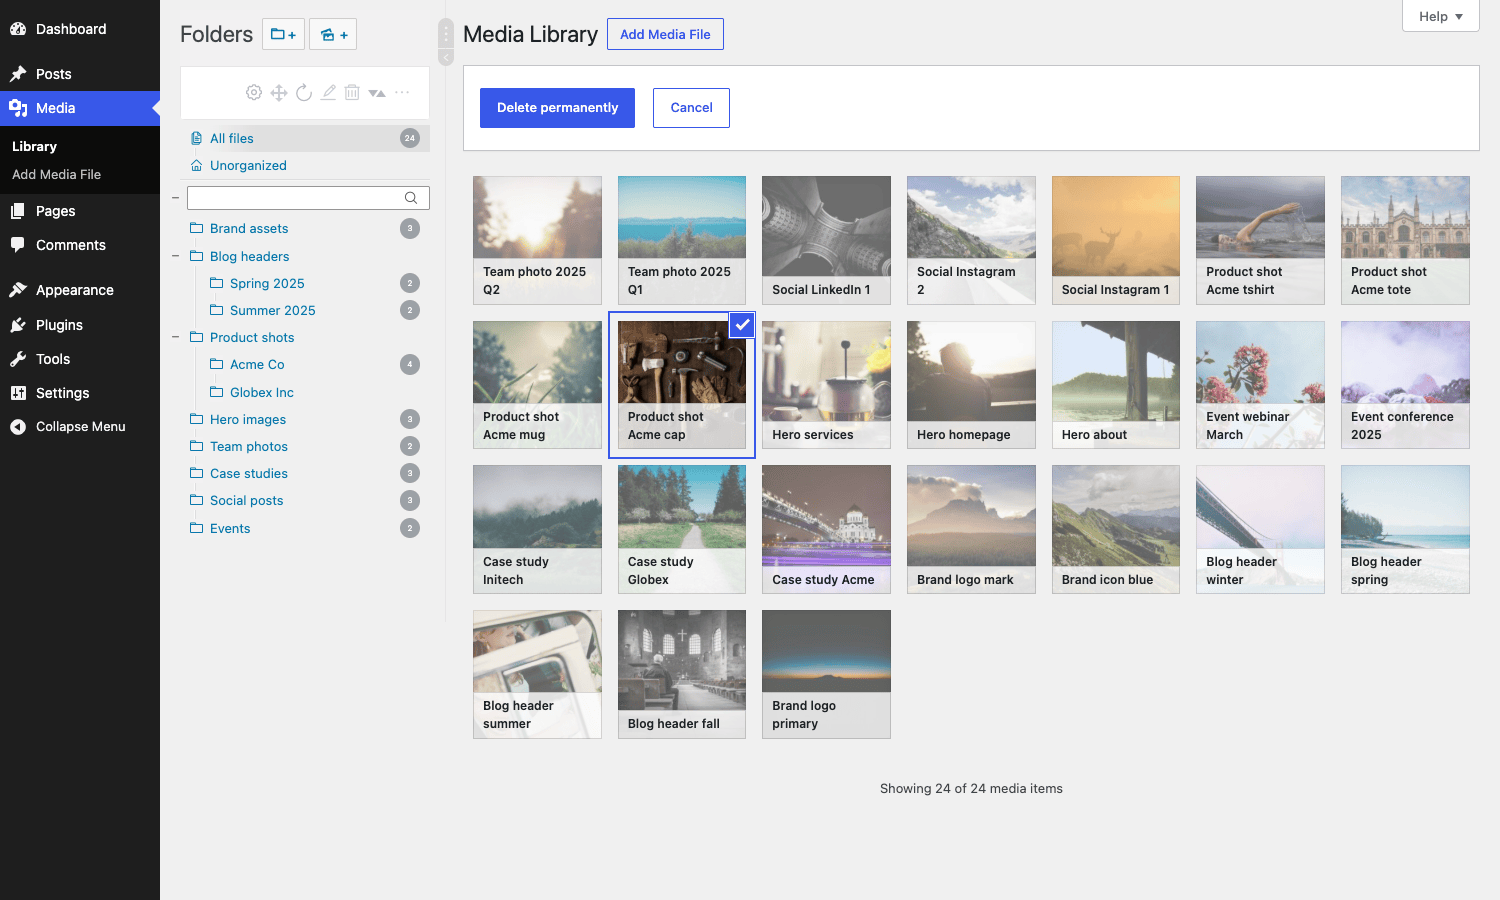The image size is (1500, 900).
Task: Open Settings admin menu
Action: click(x=80, y=393)
